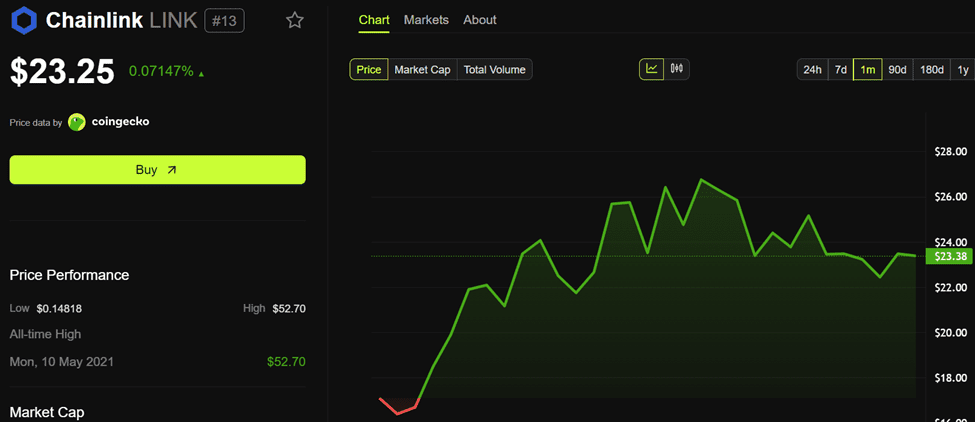Click the Chainlink hexagon logo icon
975x422 pixels.
23,20
